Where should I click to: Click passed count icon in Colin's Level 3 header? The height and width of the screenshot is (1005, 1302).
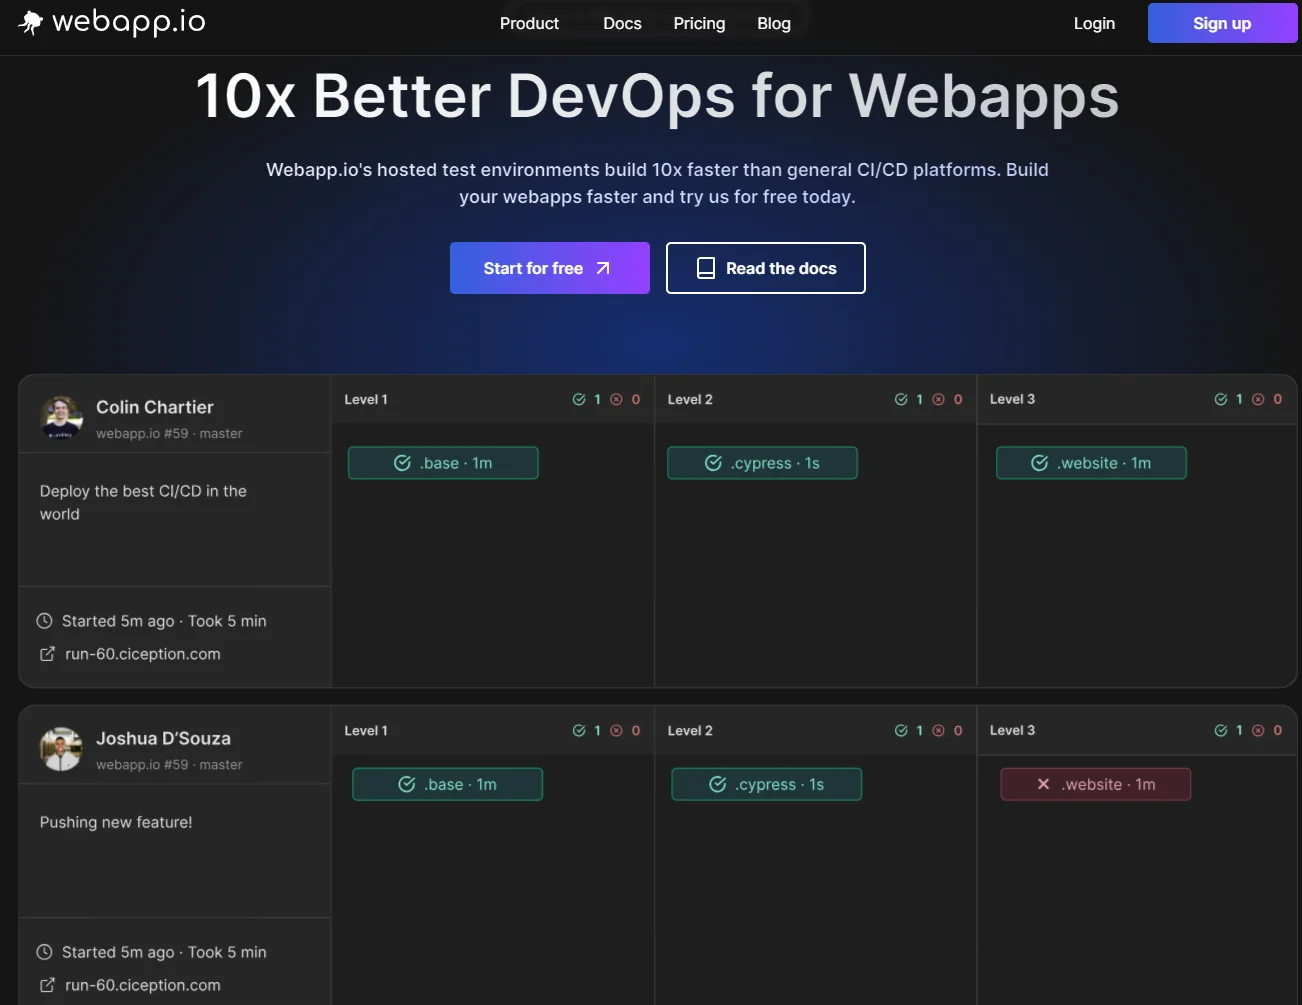pos(1221,399)
